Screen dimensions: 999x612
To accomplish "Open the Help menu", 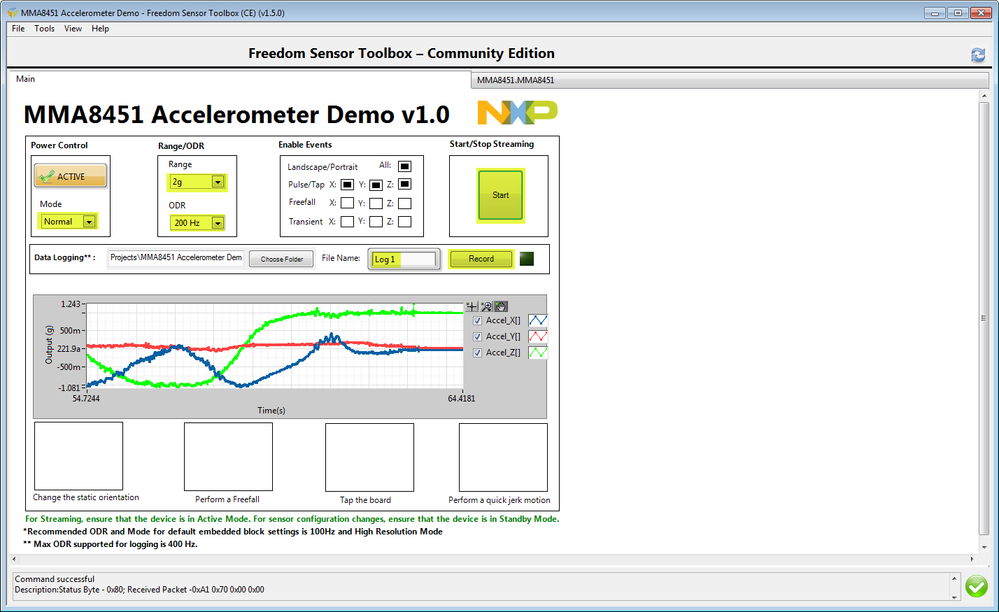I will 100,29.
